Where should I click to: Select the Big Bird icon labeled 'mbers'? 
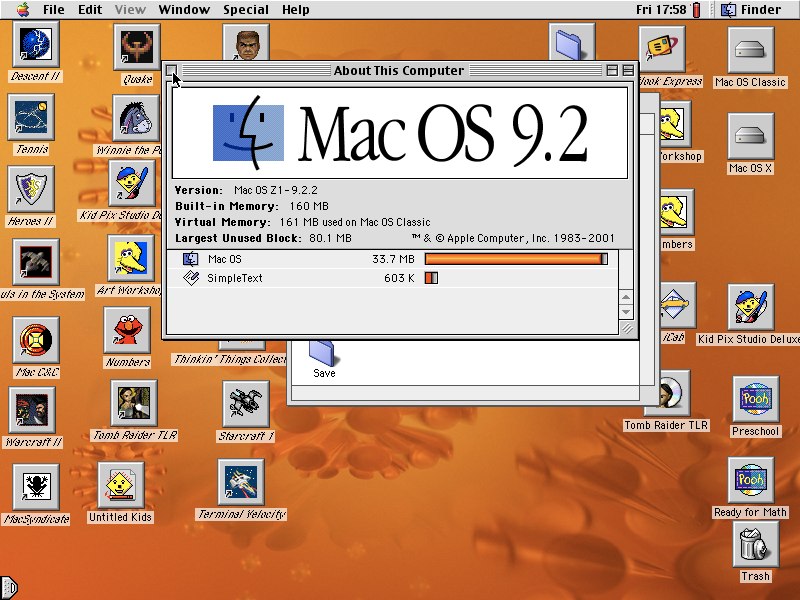pyautogui.click(x=677, y=212)
